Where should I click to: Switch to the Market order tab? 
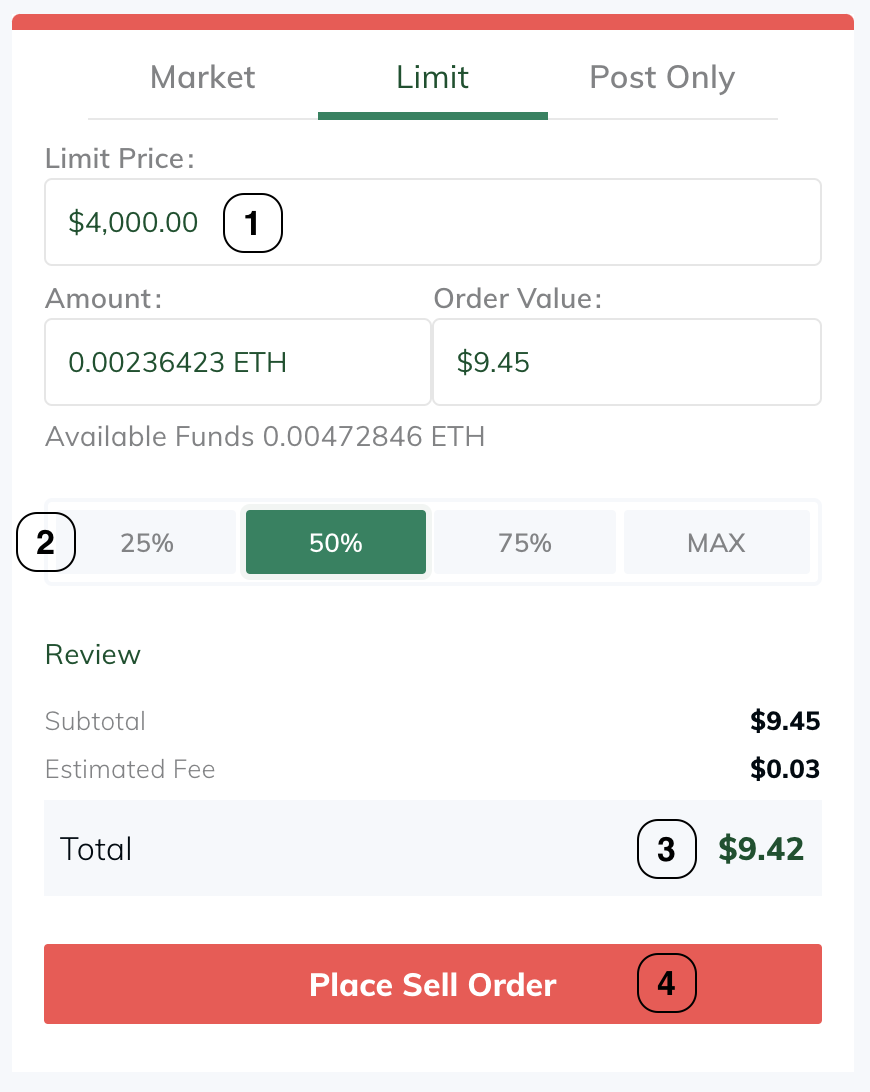coord(203,77)
